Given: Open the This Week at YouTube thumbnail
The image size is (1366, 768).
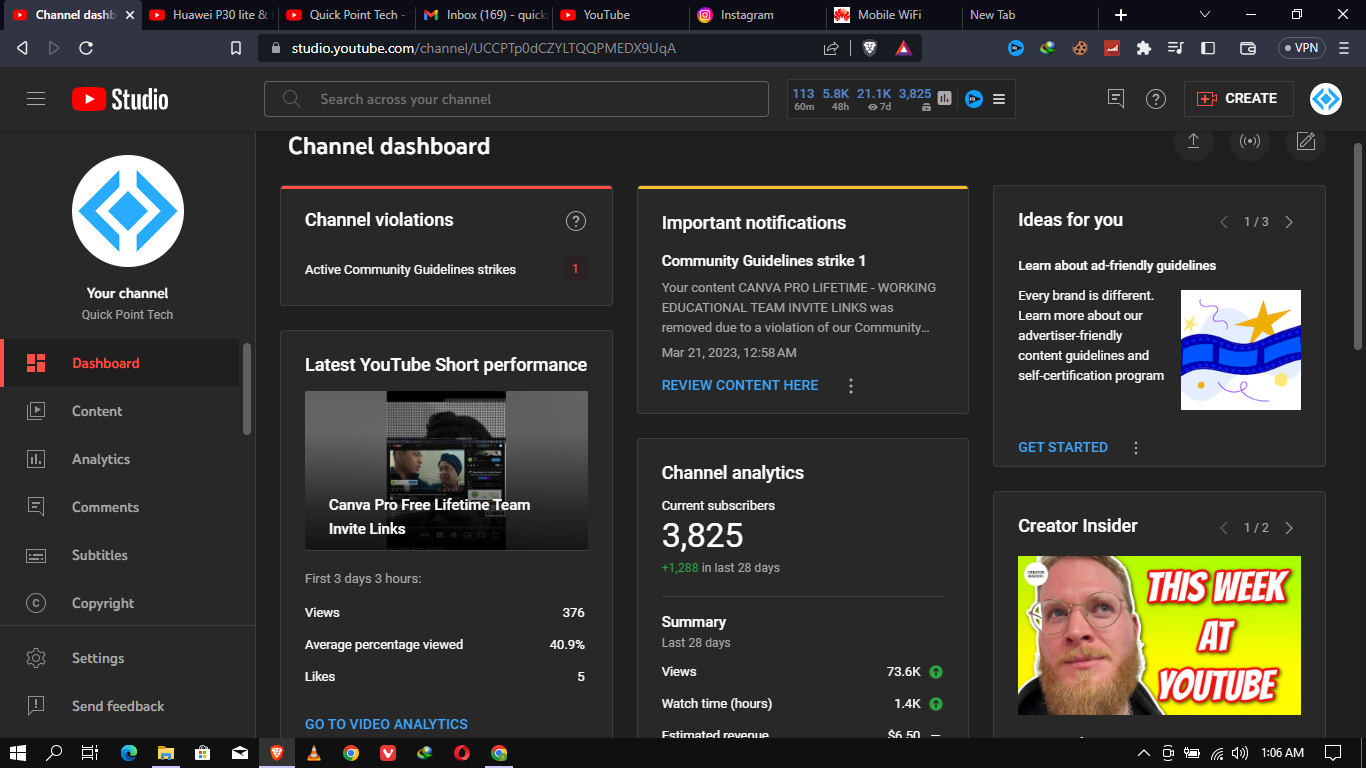Looking at the screenshot, I should (1159, 635).
